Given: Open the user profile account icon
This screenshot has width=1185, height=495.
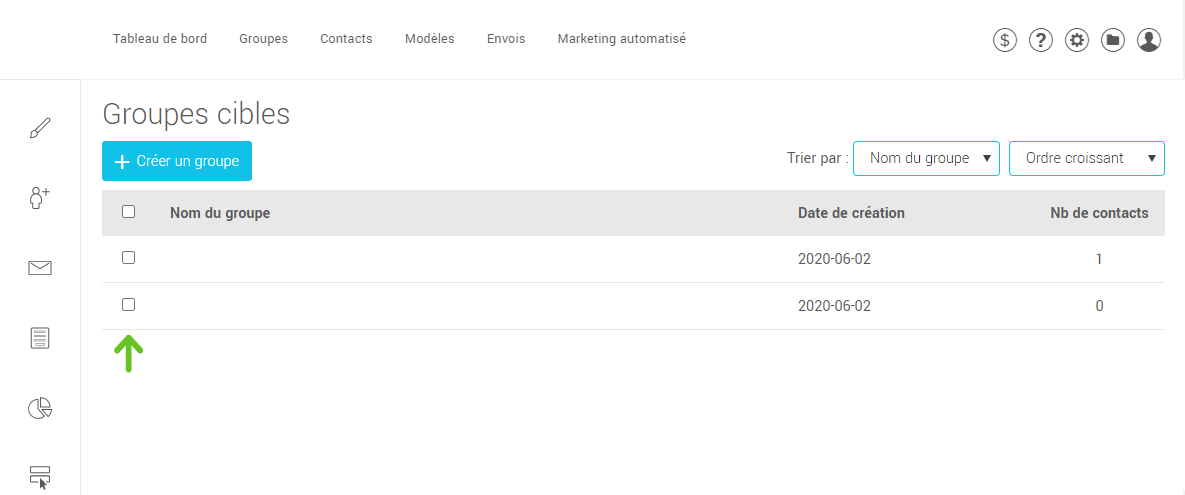Looking at the screenshot, I should 1149,40.
